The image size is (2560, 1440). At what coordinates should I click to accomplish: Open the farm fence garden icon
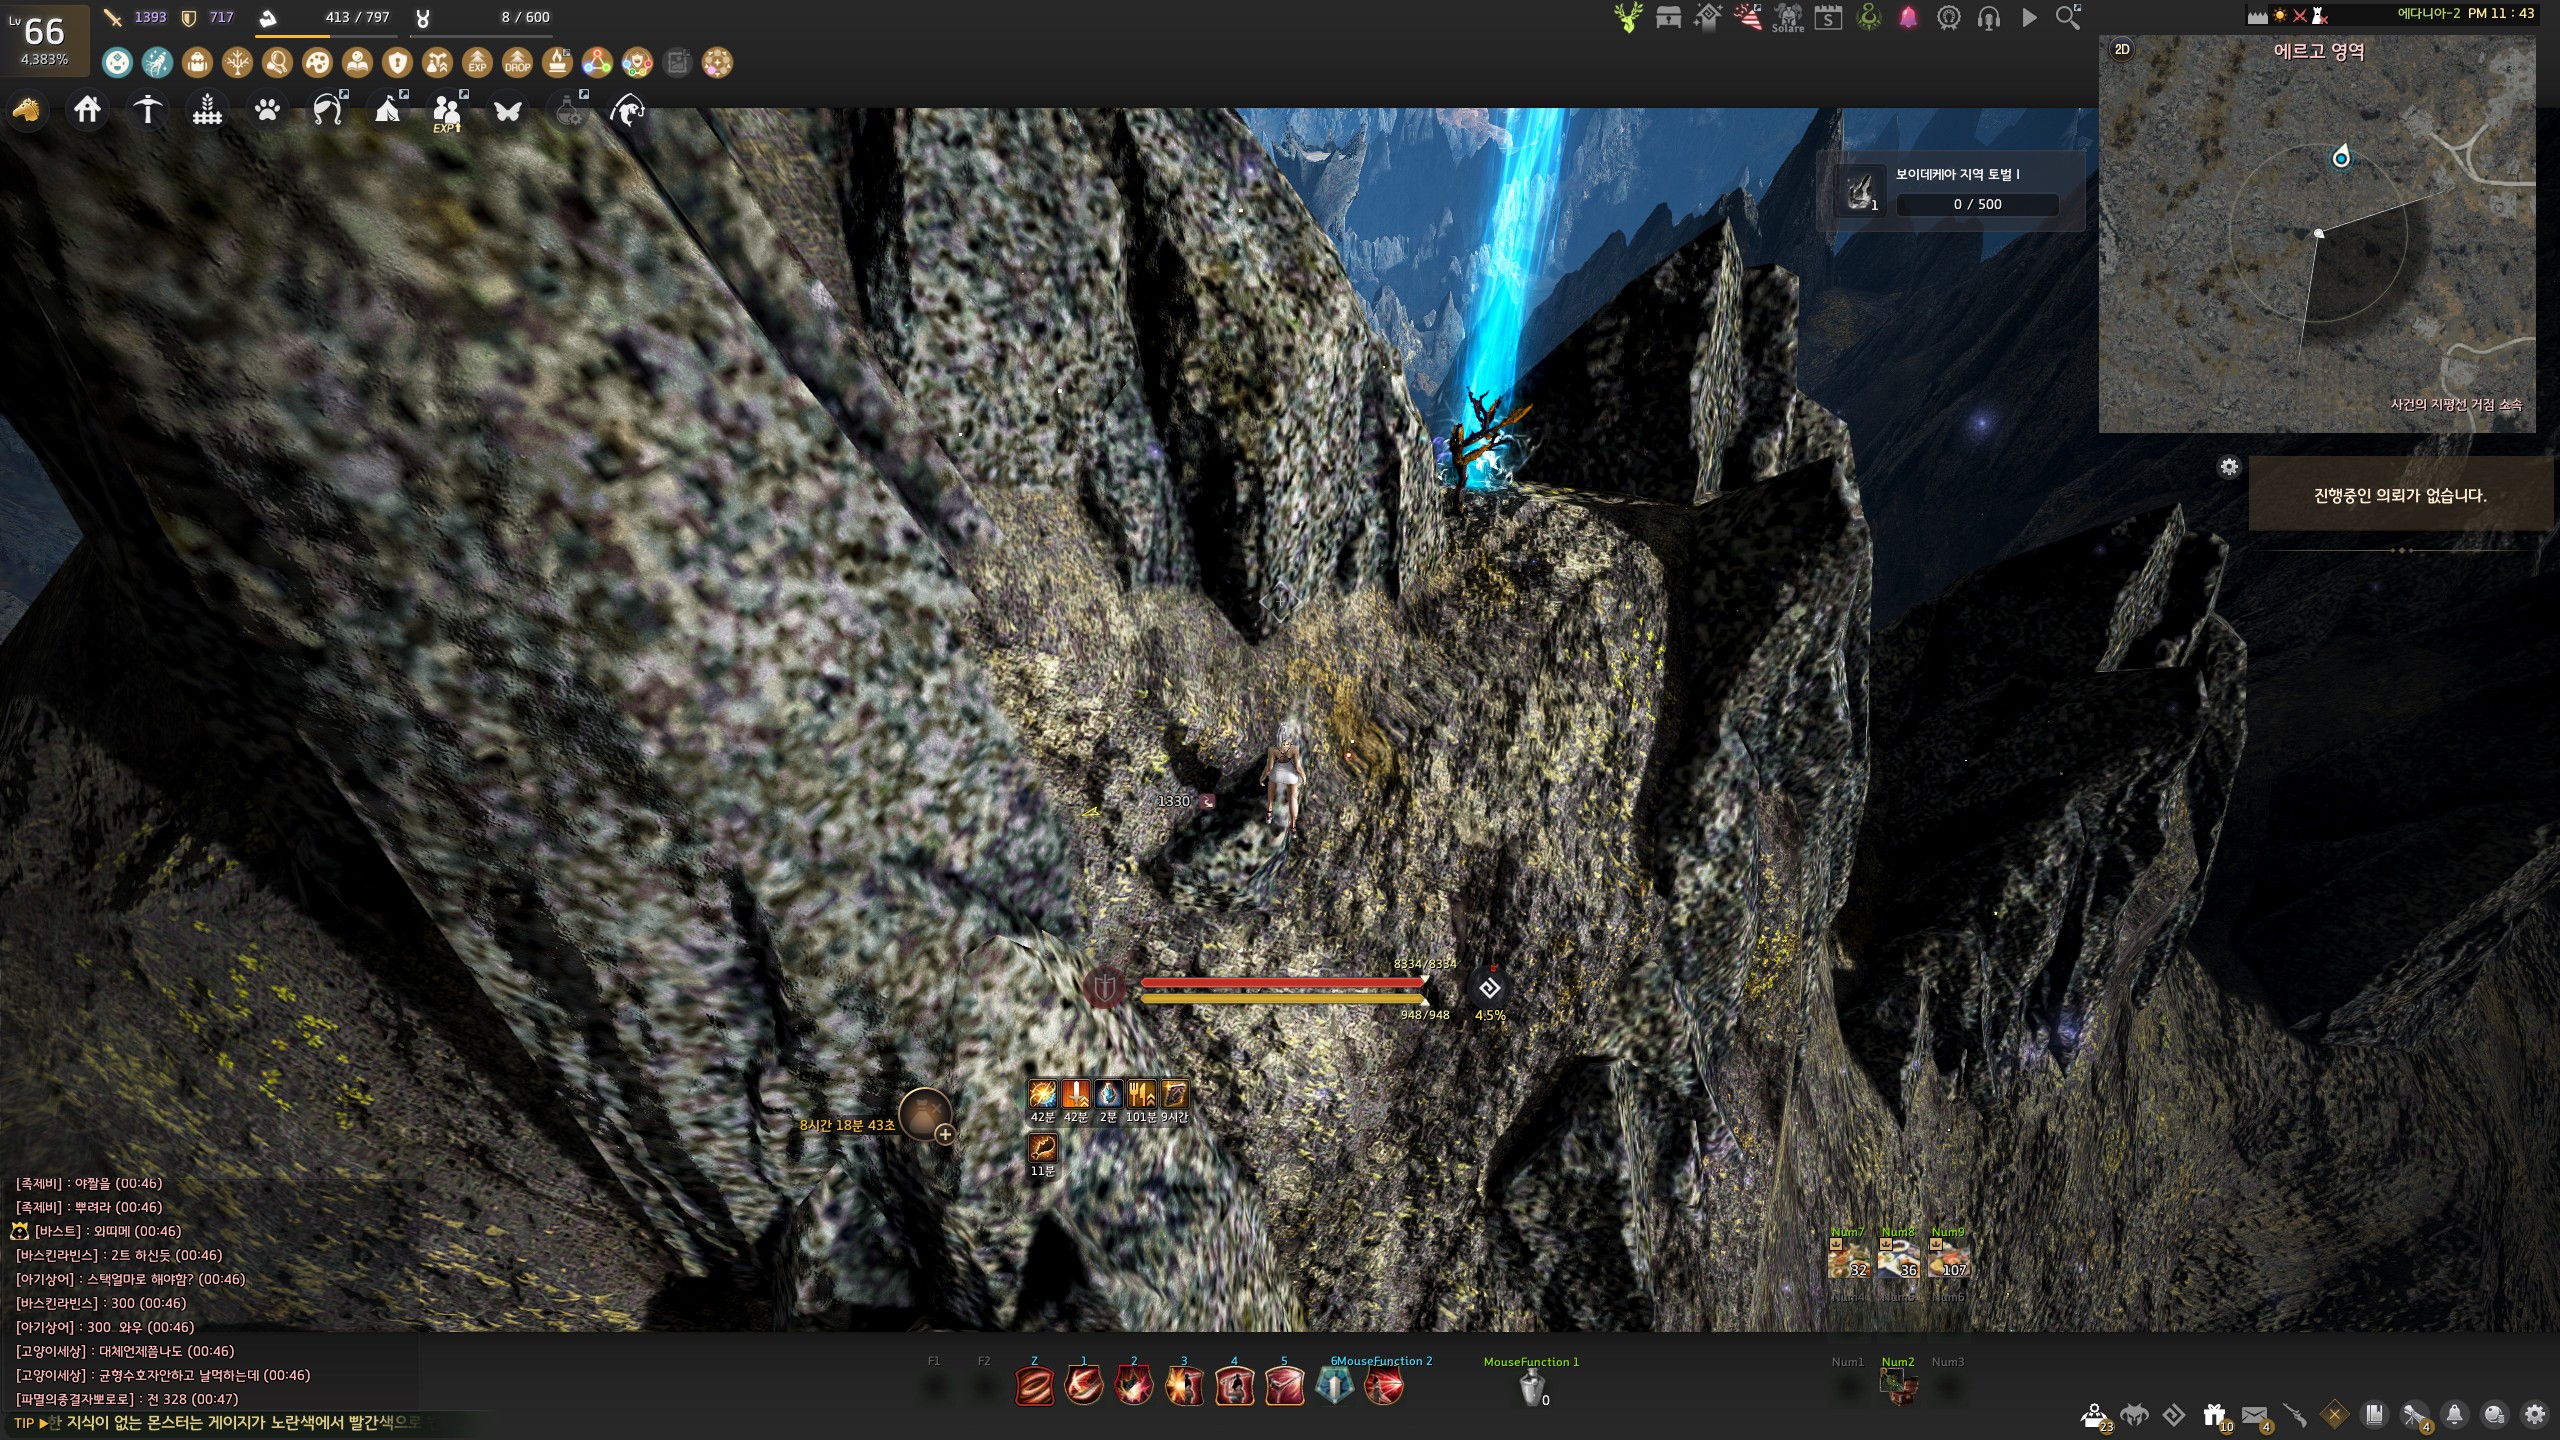click(x=207, y=109)
